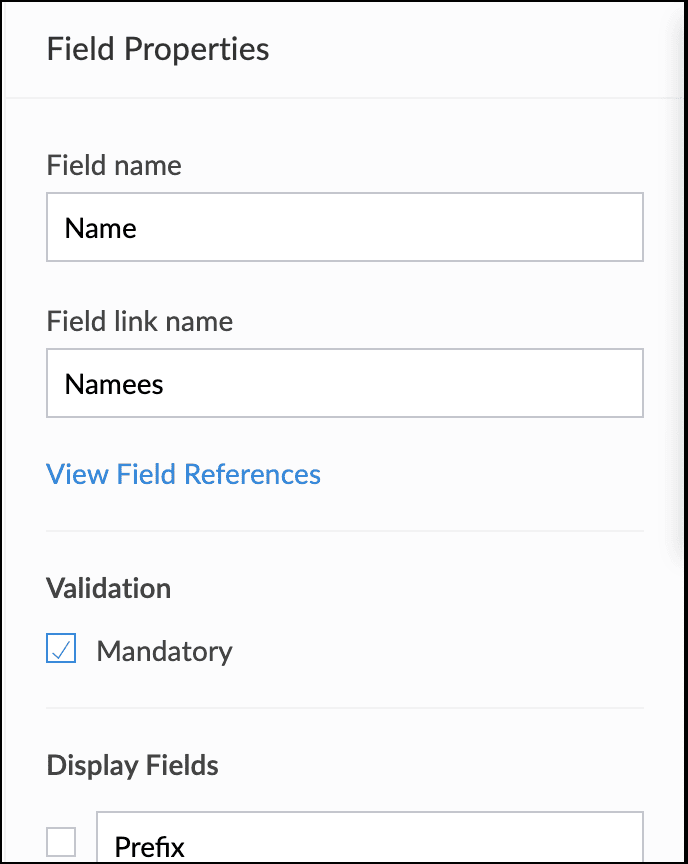Focus the Field link name input
The height and width of the screenshot is (864, 688).
344,383
